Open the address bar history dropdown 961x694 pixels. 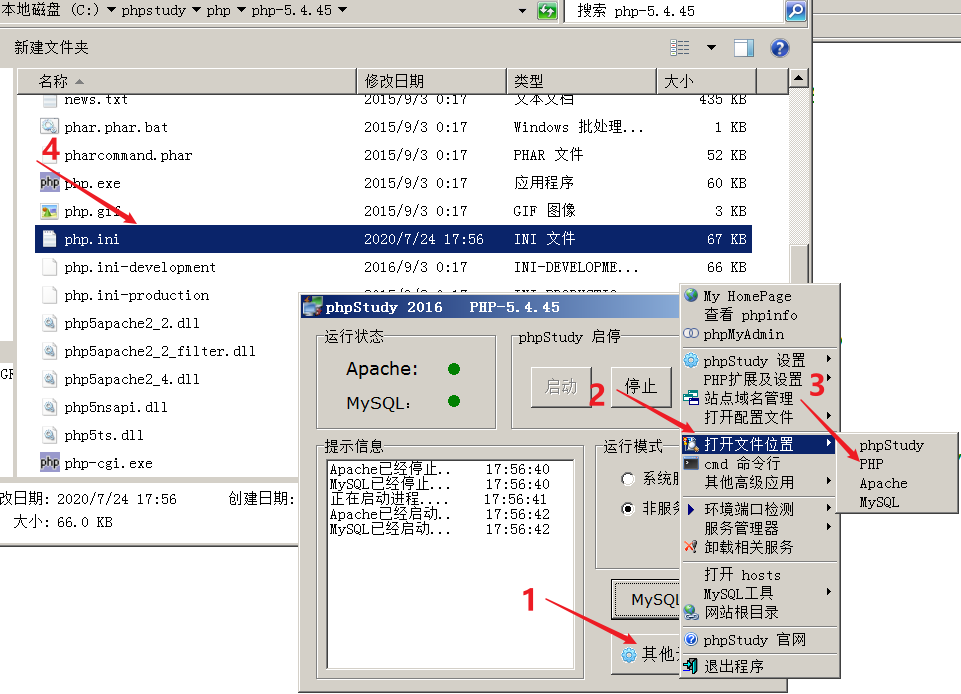[522, 10]
